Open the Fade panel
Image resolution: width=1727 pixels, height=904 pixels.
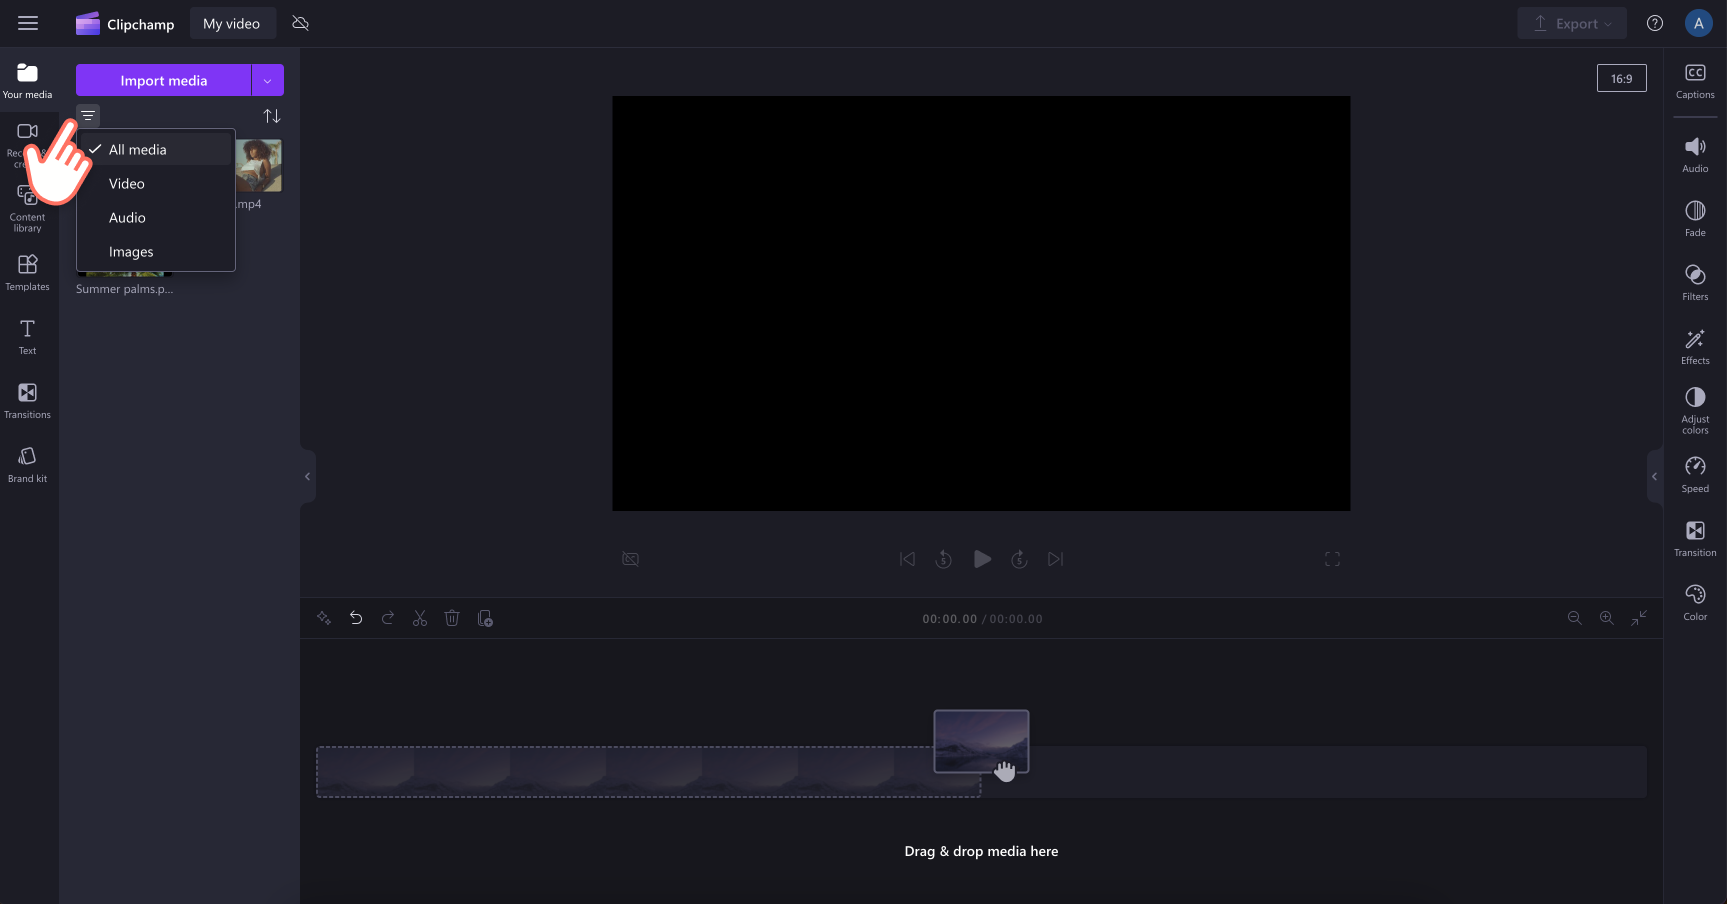pyautogui.click(x=1695, y=219)
